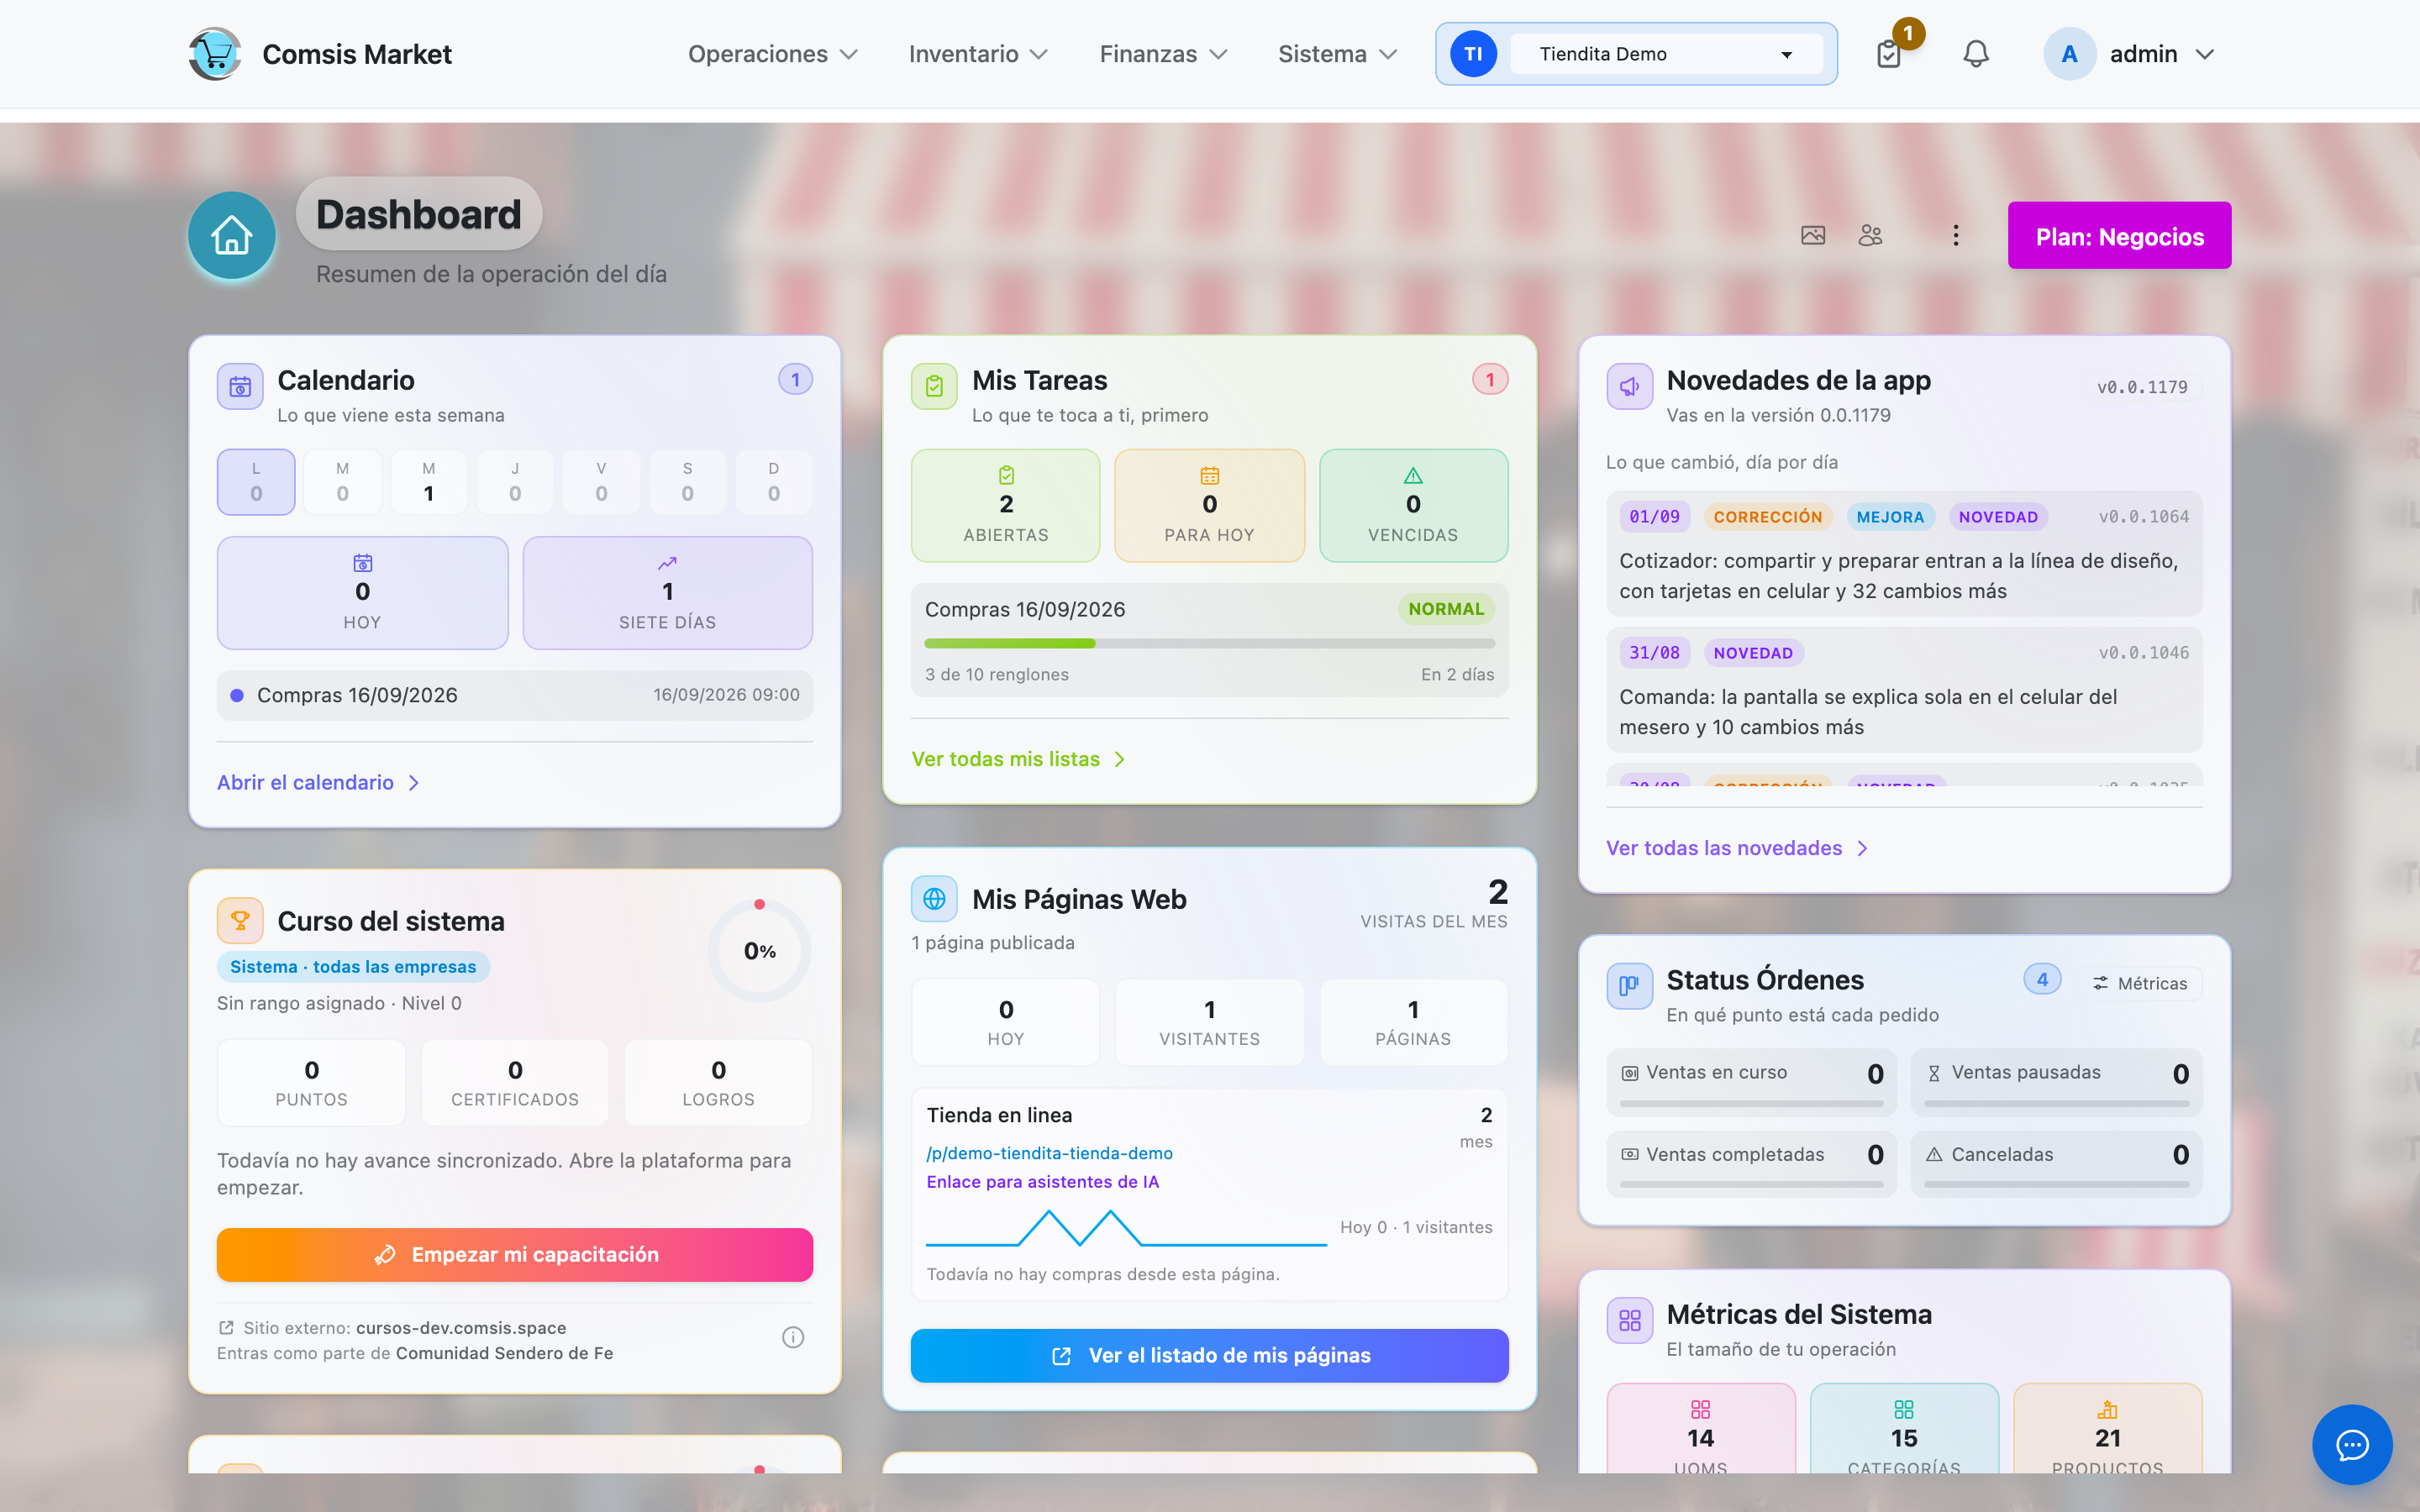
Task: Open Ver todas las novedades link
Action: 1737,848
